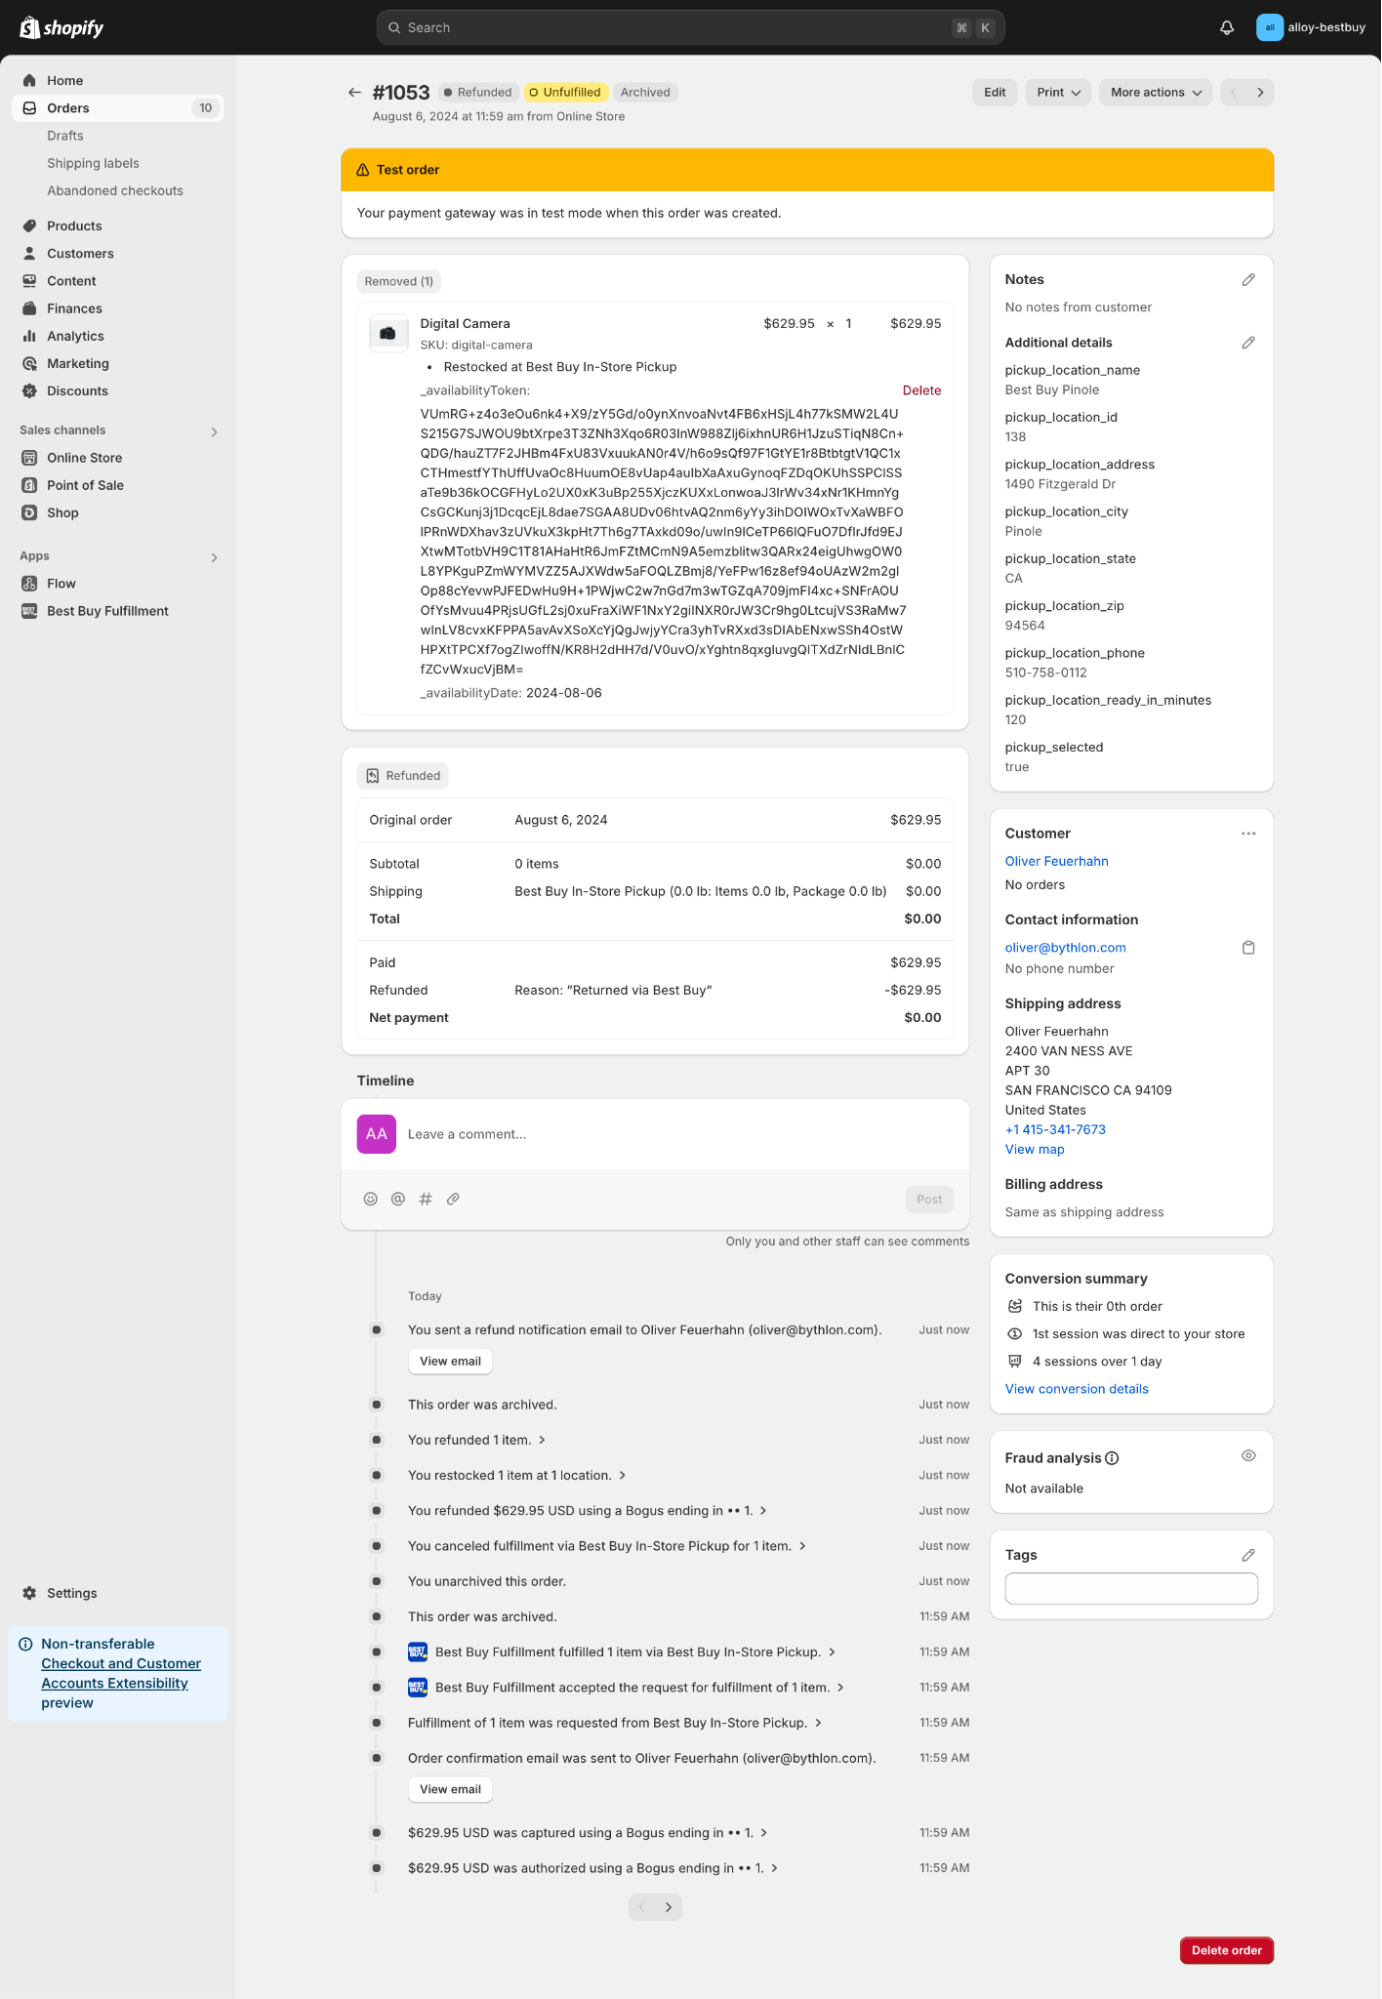The image size is (1382, 1999).
Task: Copy the email address with the clipboard icon
Action: click(x=1248, y=947)
